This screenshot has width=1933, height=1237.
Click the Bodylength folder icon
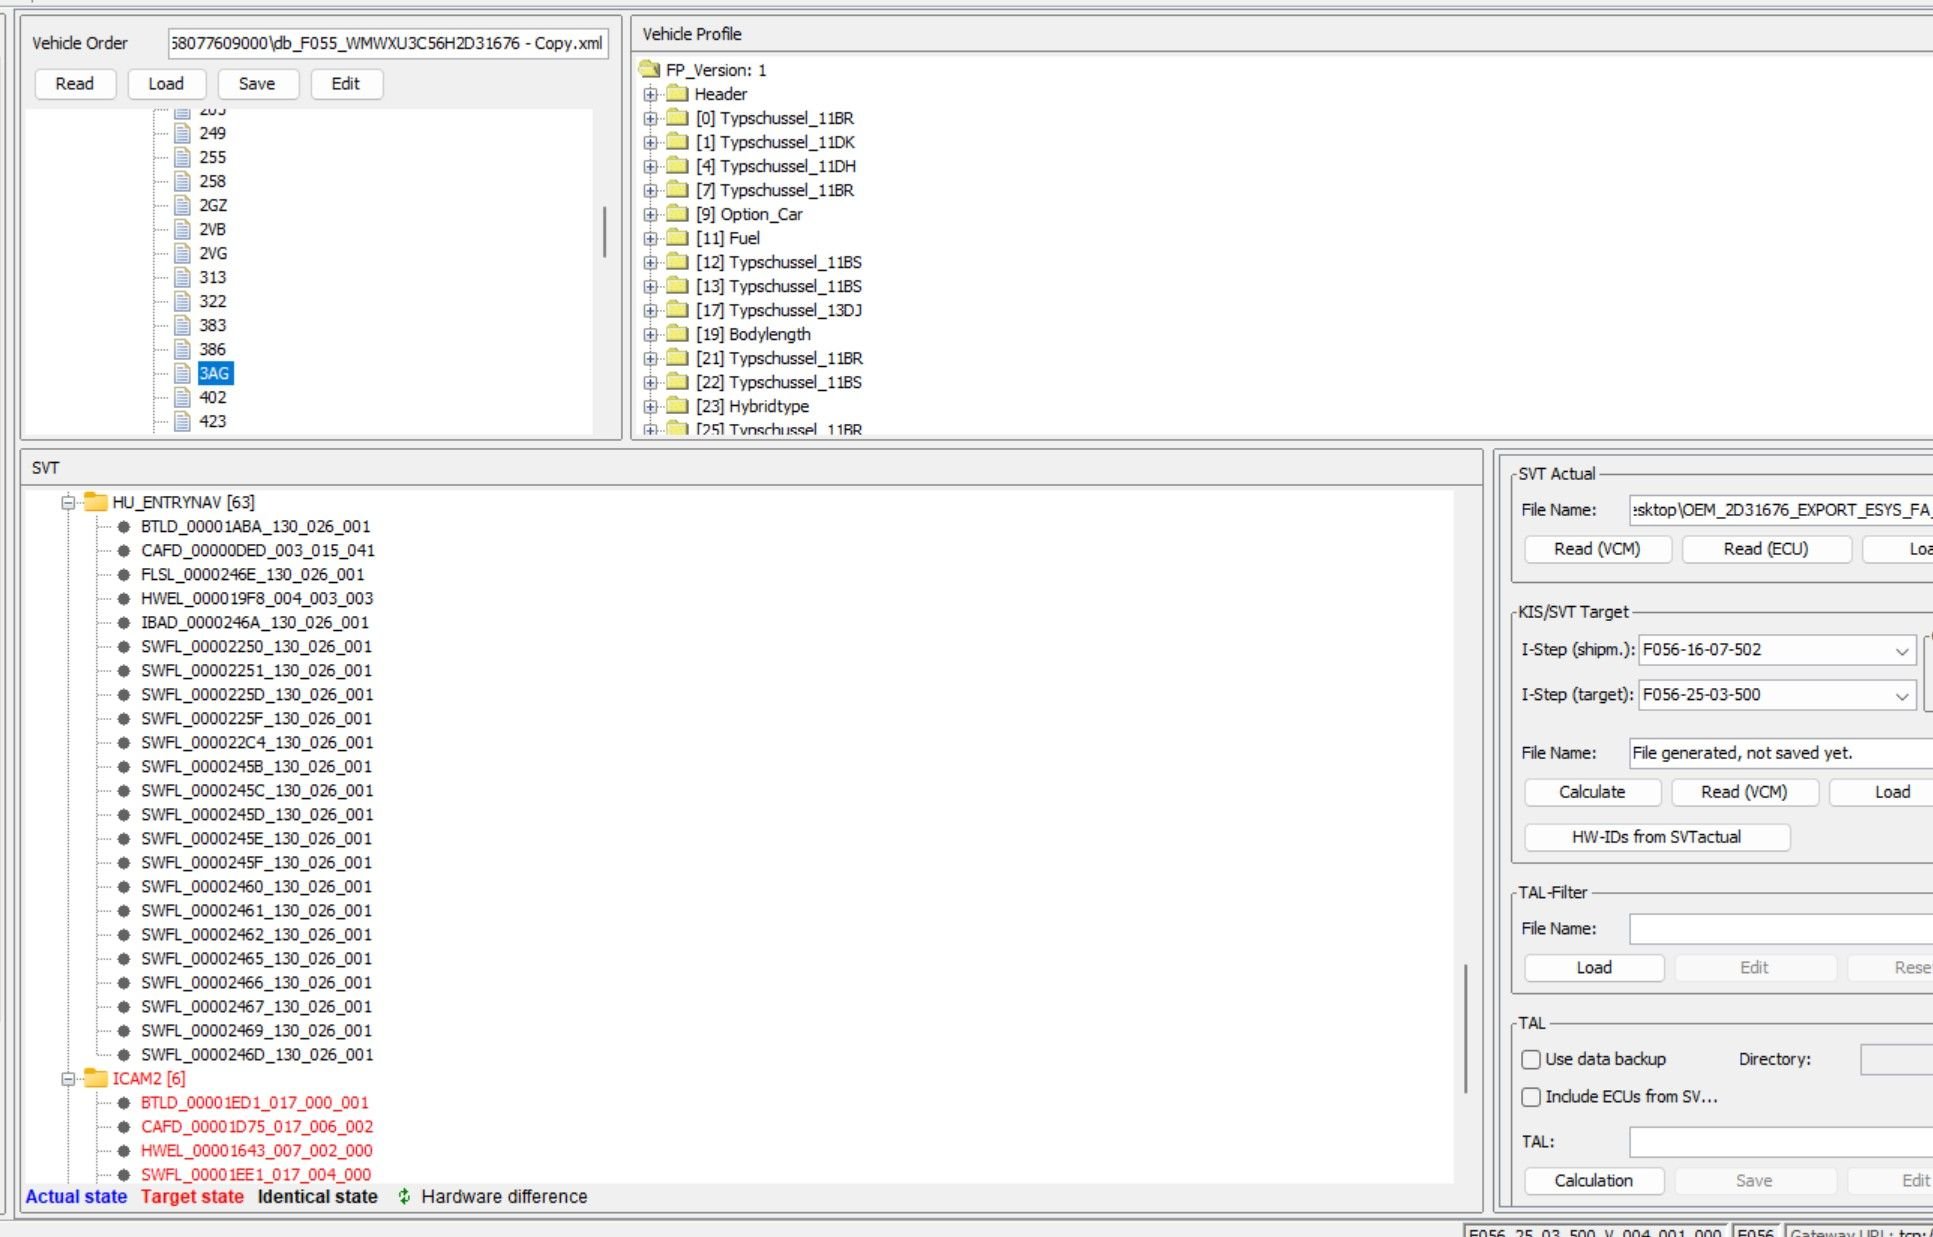click(x=678, y=334)
